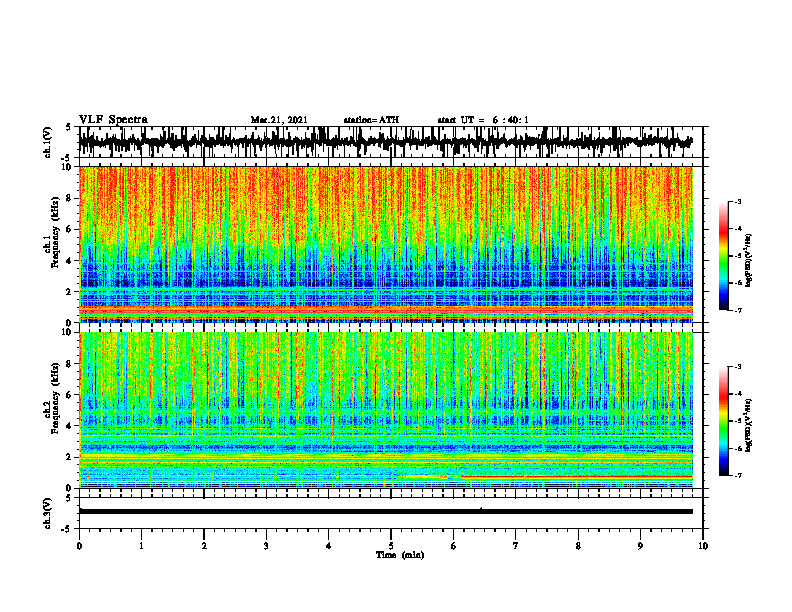Click the ch.3 flat black voltage trace
The image size is (792, 612).
click(386, 512)
